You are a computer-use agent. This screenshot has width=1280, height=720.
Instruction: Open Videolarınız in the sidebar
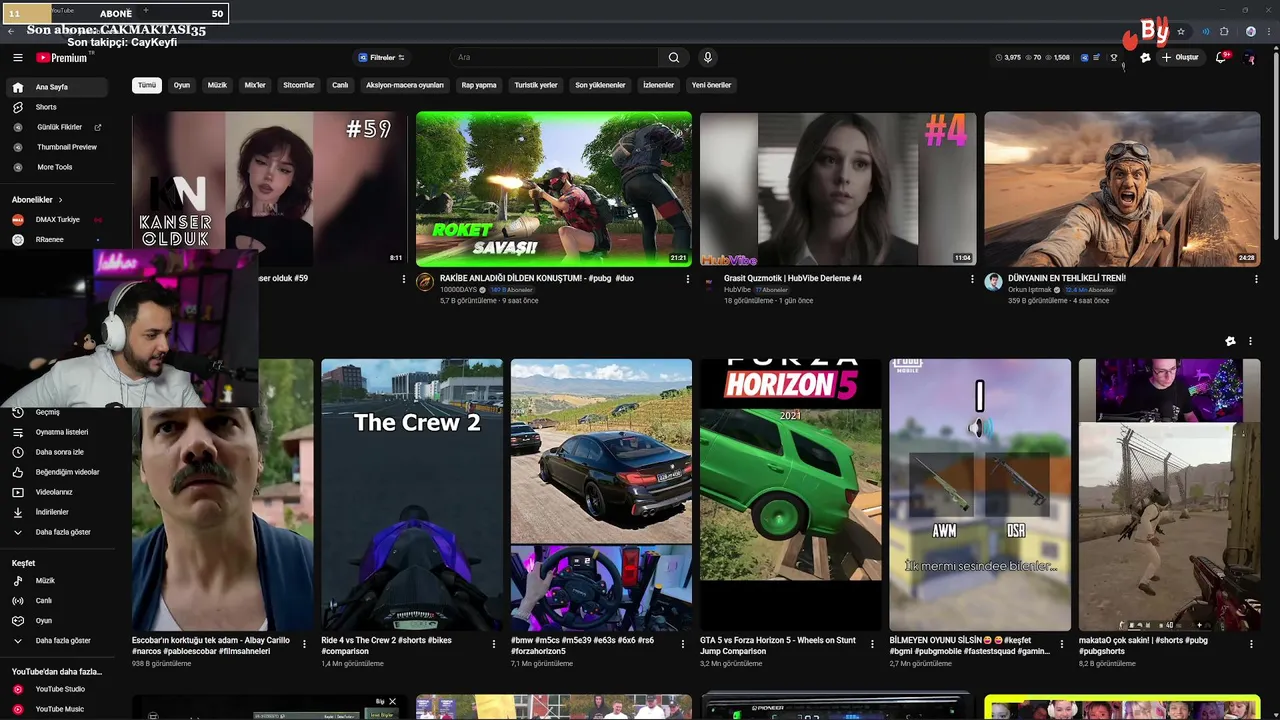(x=54, y=492)
